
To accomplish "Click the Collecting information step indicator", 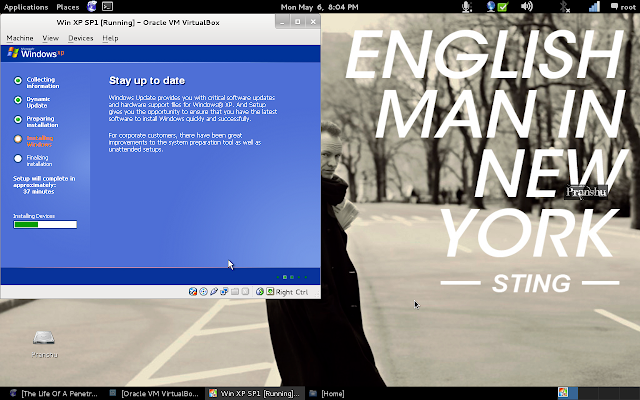I will click(18, 80).
